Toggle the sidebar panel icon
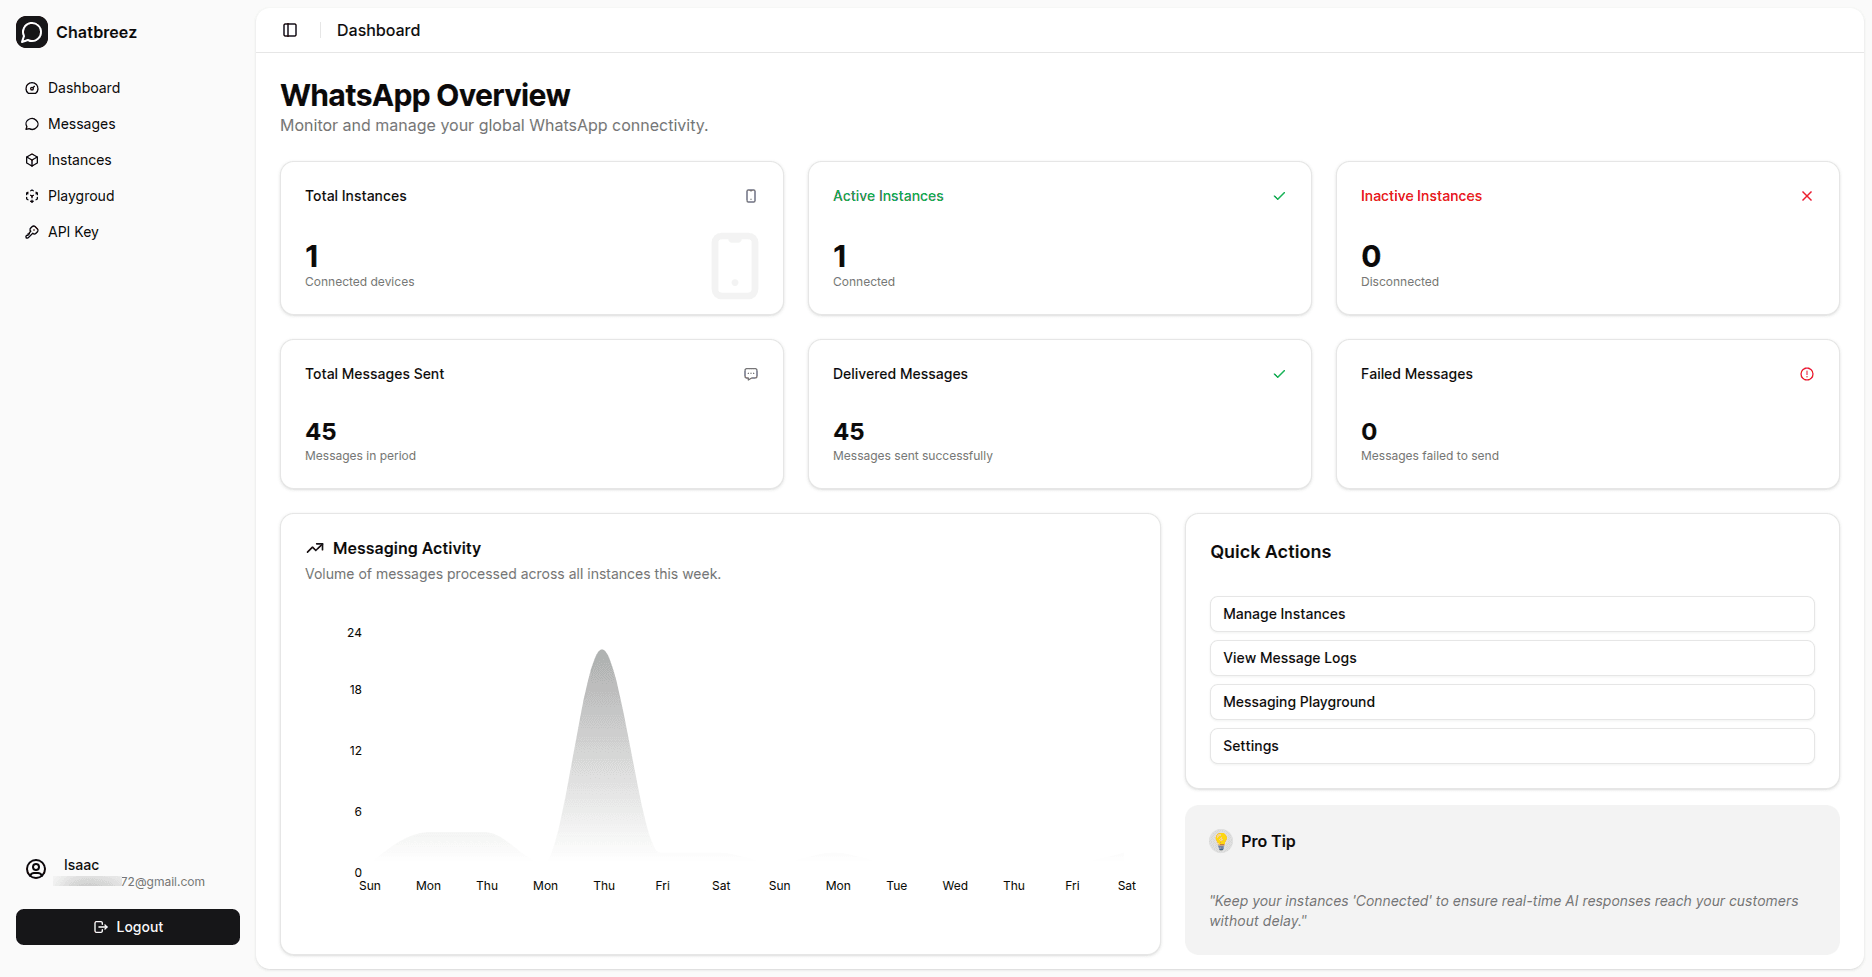The width and height of the screenshot is (1872, 977). [x=290, y=30]
